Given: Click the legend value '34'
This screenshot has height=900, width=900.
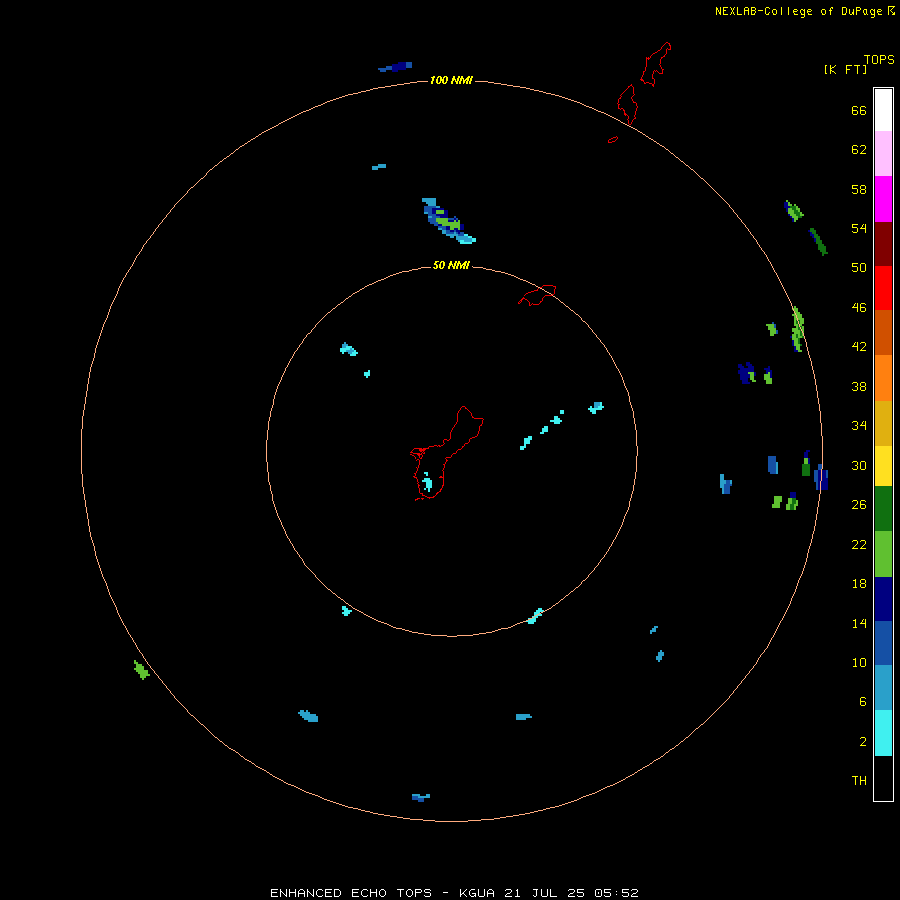Looking at the screenshot, I should [859, 426].
